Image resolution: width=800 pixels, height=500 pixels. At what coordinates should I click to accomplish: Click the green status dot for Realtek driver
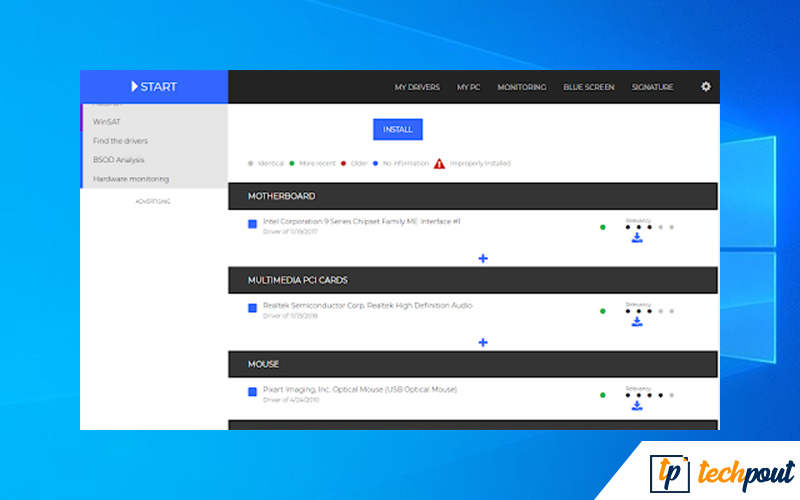pyautogui.click(x=602, y=311)
